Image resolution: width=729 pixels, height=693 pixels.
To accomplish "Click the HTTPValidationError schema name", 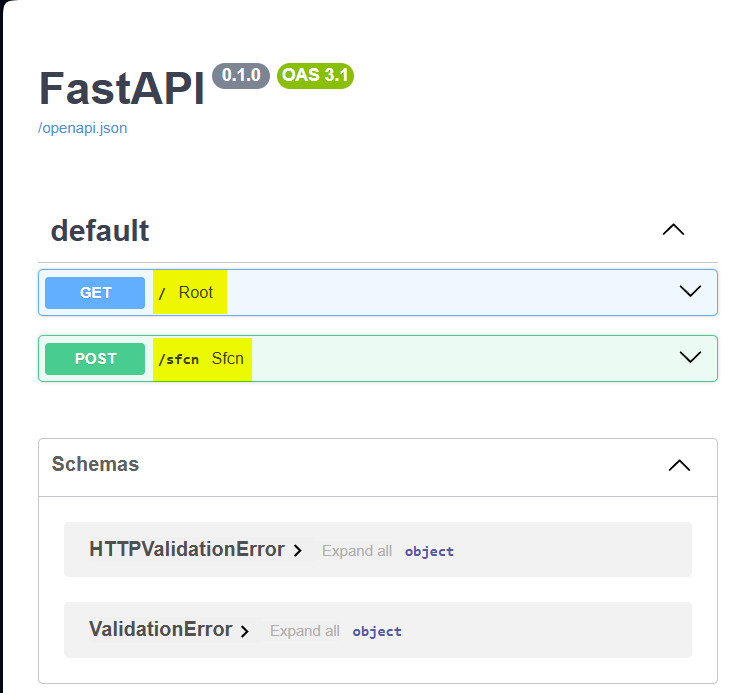I will coord(187,549).
